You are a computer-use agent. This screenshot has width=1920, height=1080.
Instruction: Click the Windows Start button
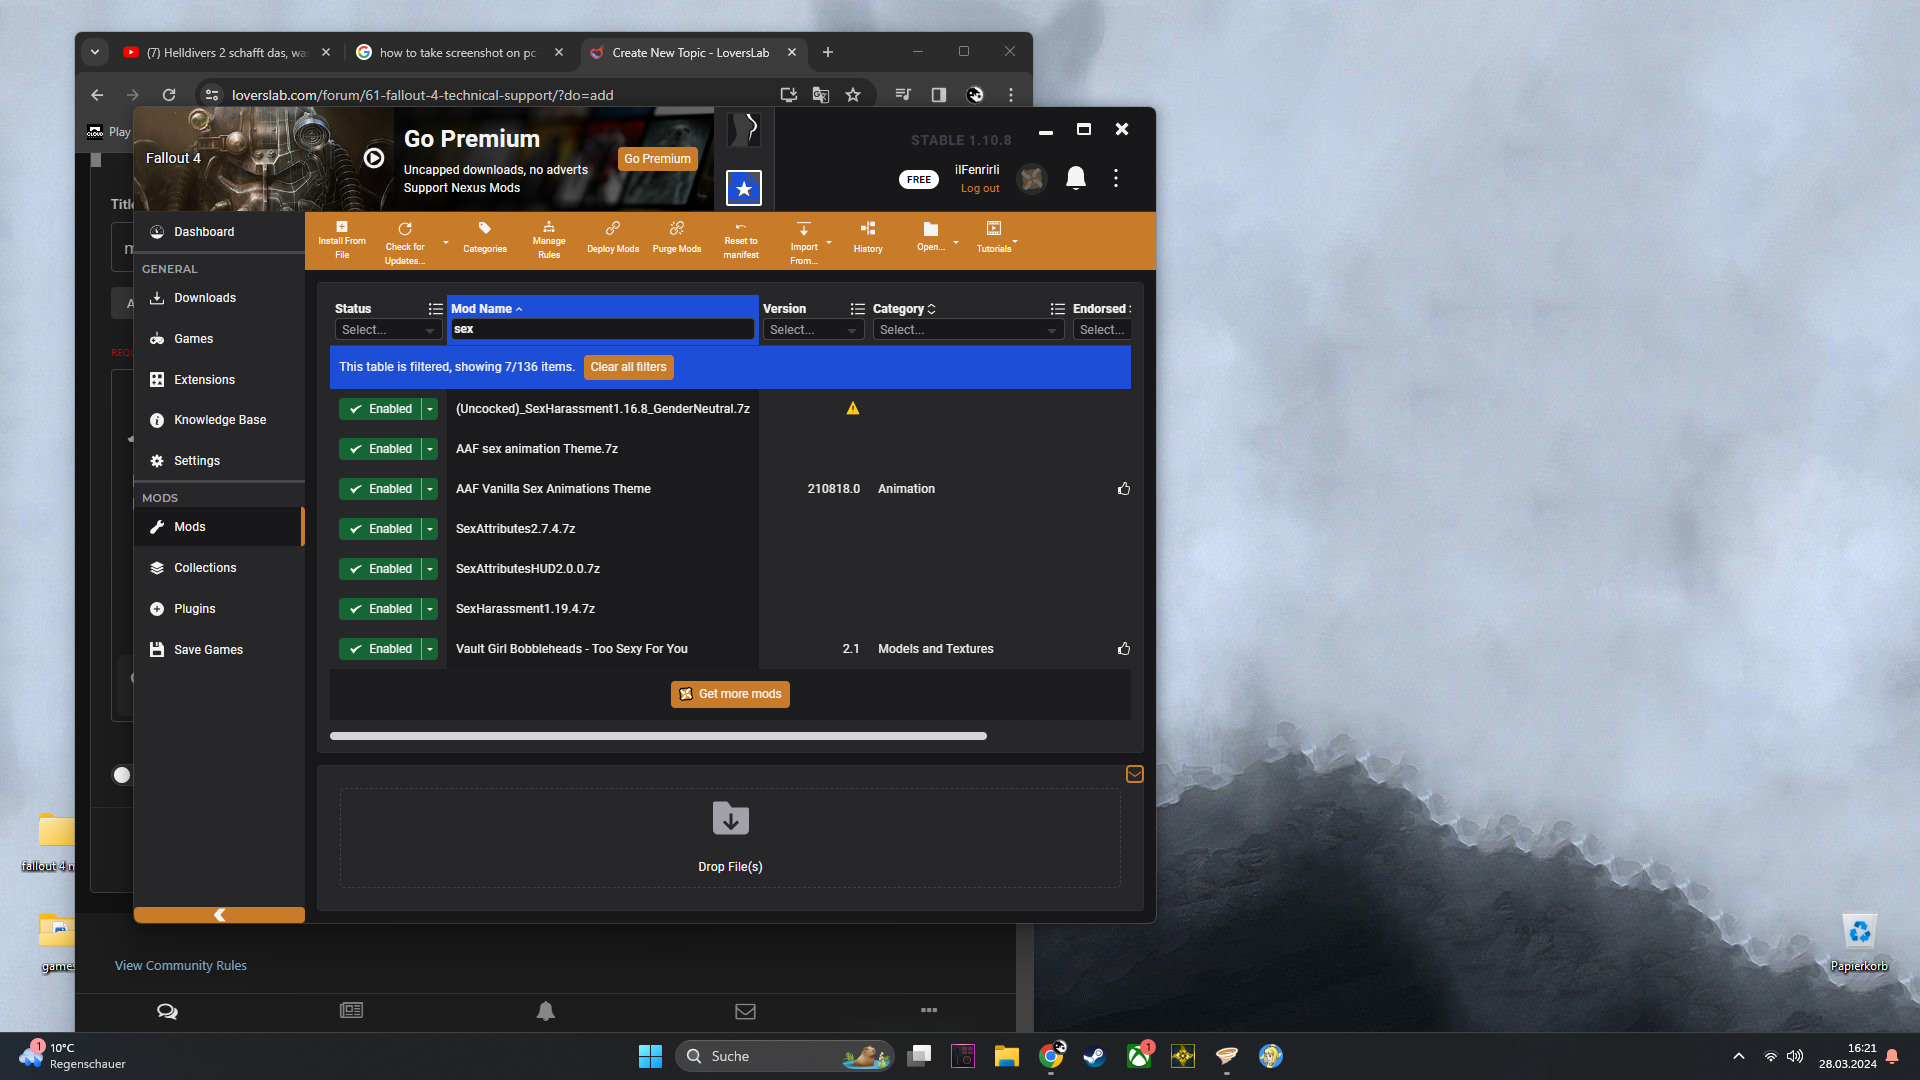tap(651, 1056)
